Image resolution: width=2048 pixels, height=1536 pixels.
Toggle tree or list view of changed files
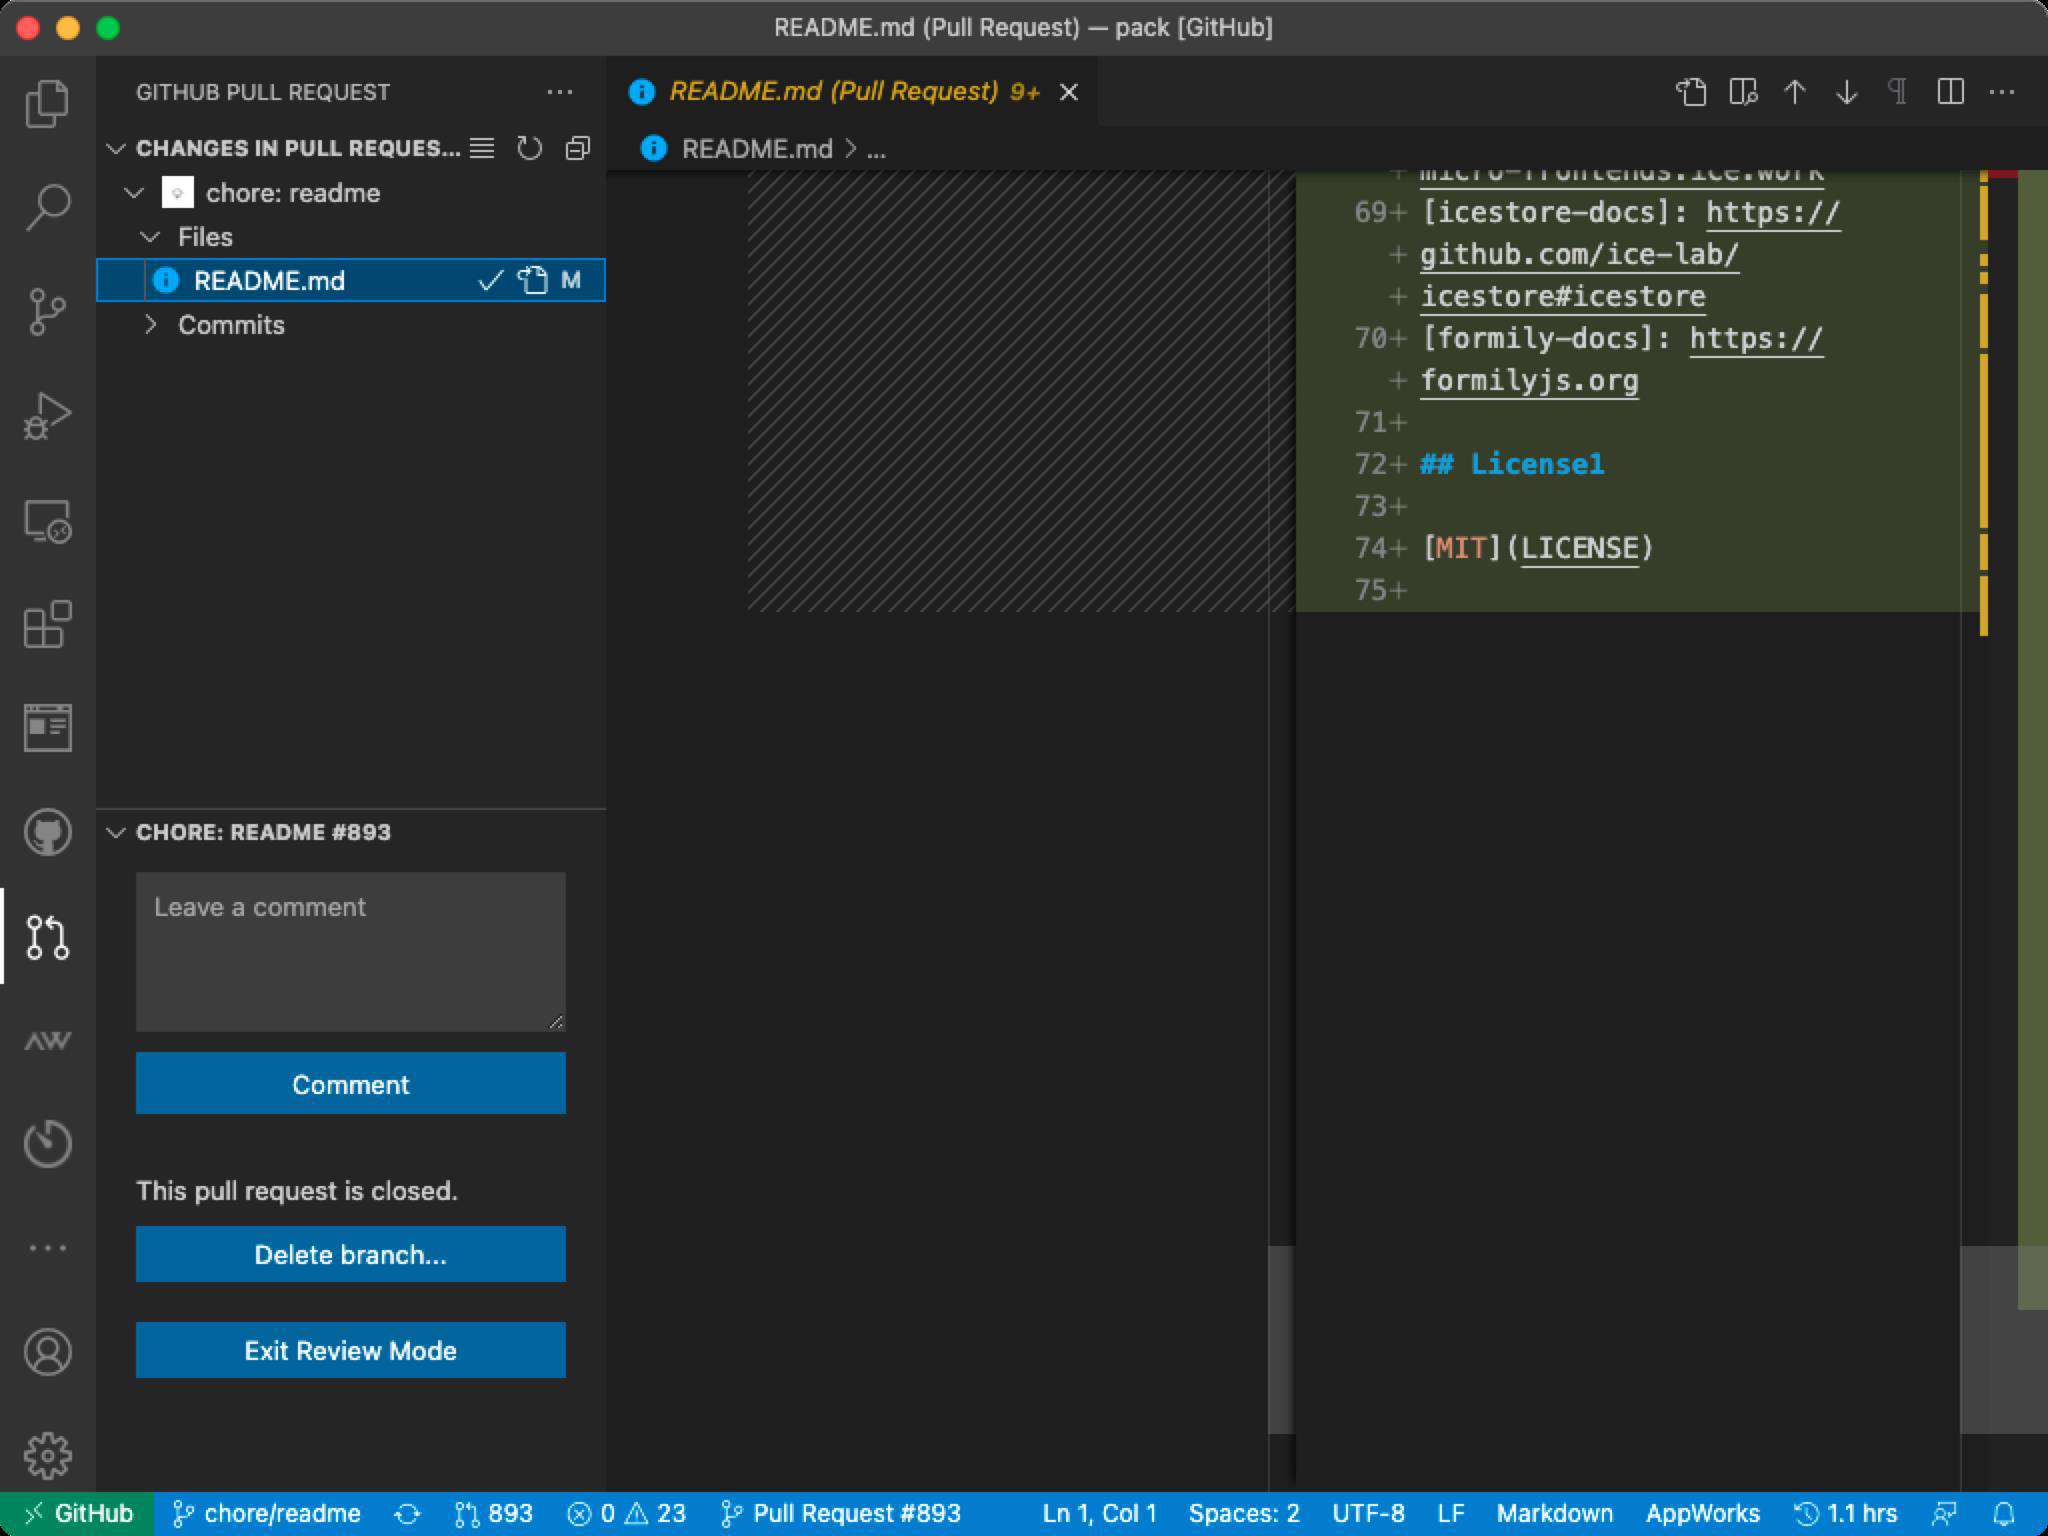click(x=482, y=148)
